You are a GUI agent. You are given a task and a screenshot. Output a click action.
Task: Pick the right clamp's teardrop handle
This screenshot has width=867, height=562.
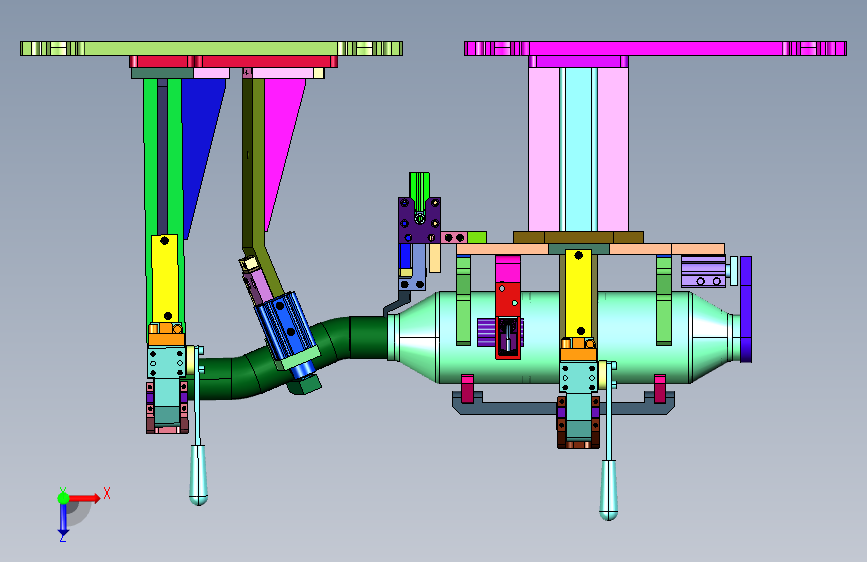(609, 490)
